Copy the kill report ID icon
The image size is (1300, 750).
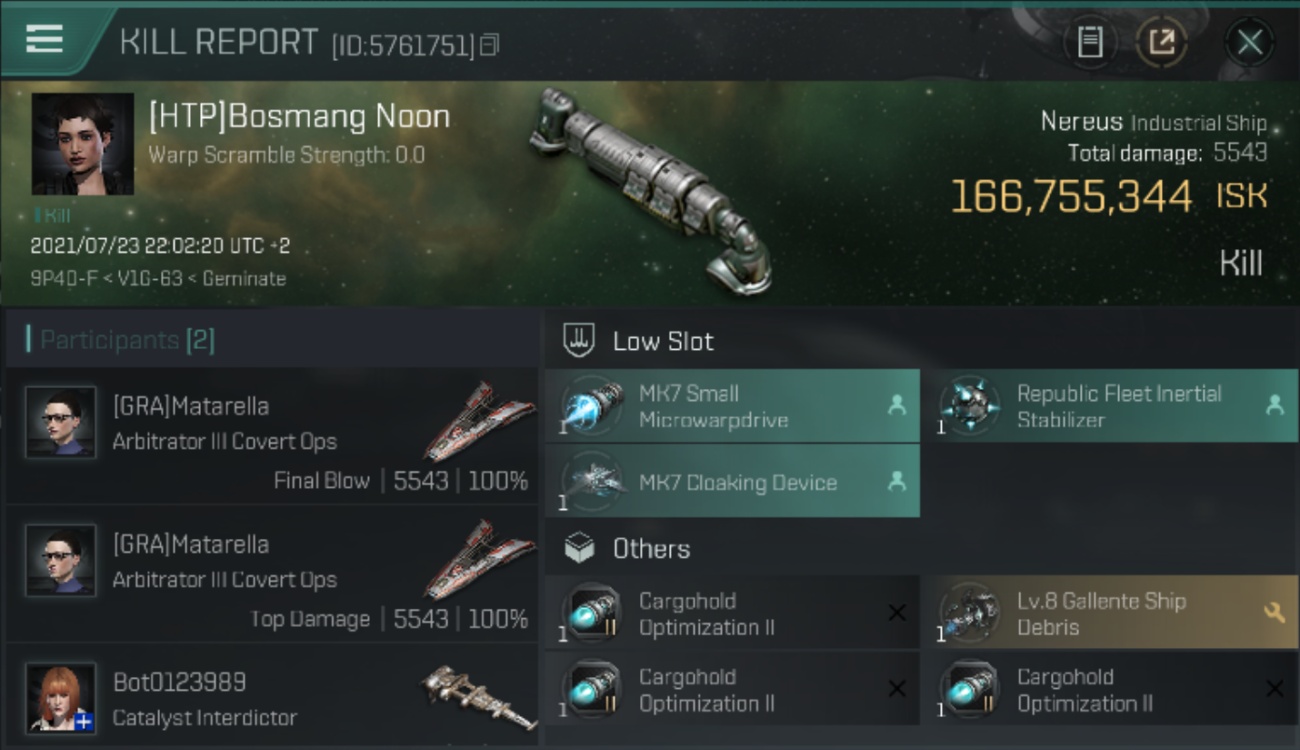tap(489, 45)
